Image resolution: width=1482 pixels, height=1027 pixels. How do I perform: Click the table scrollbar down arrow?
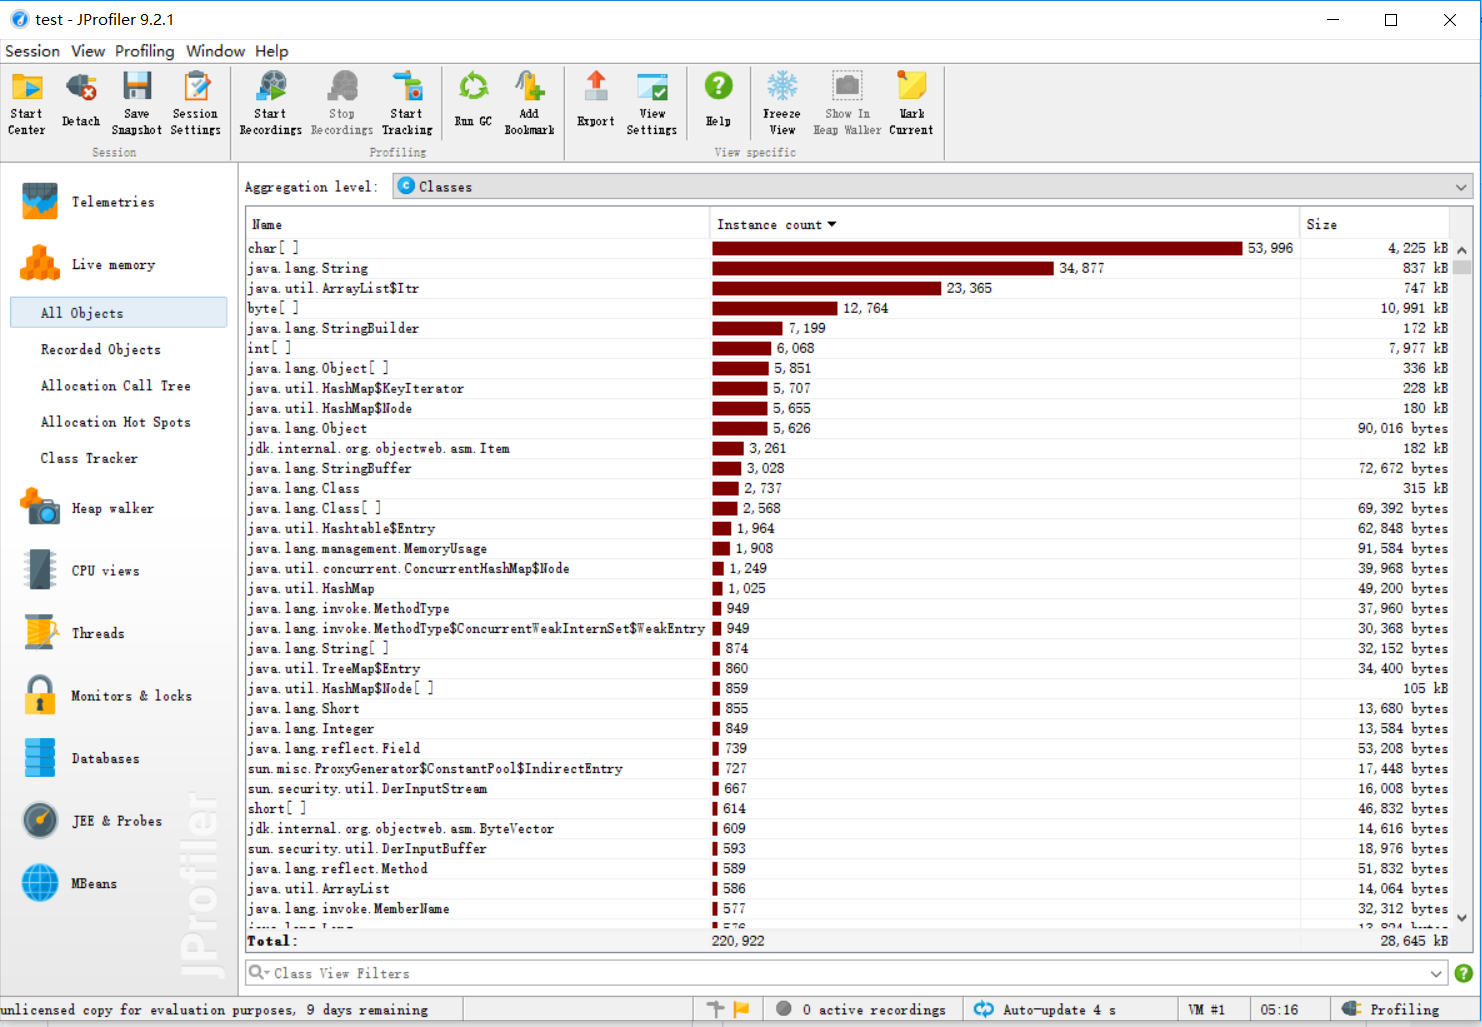click(1462, 917)
